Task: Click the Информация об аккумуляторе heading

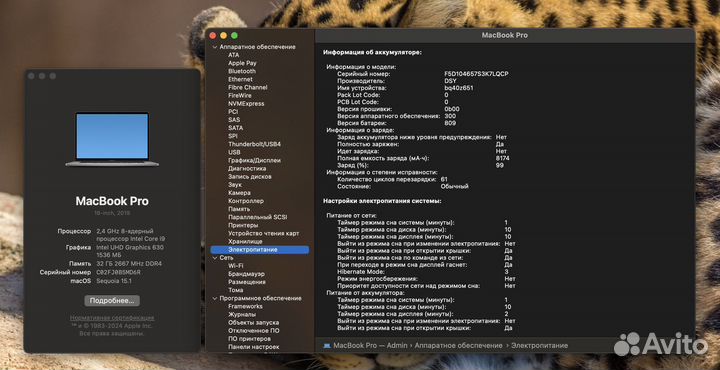Action: (372, 53)
